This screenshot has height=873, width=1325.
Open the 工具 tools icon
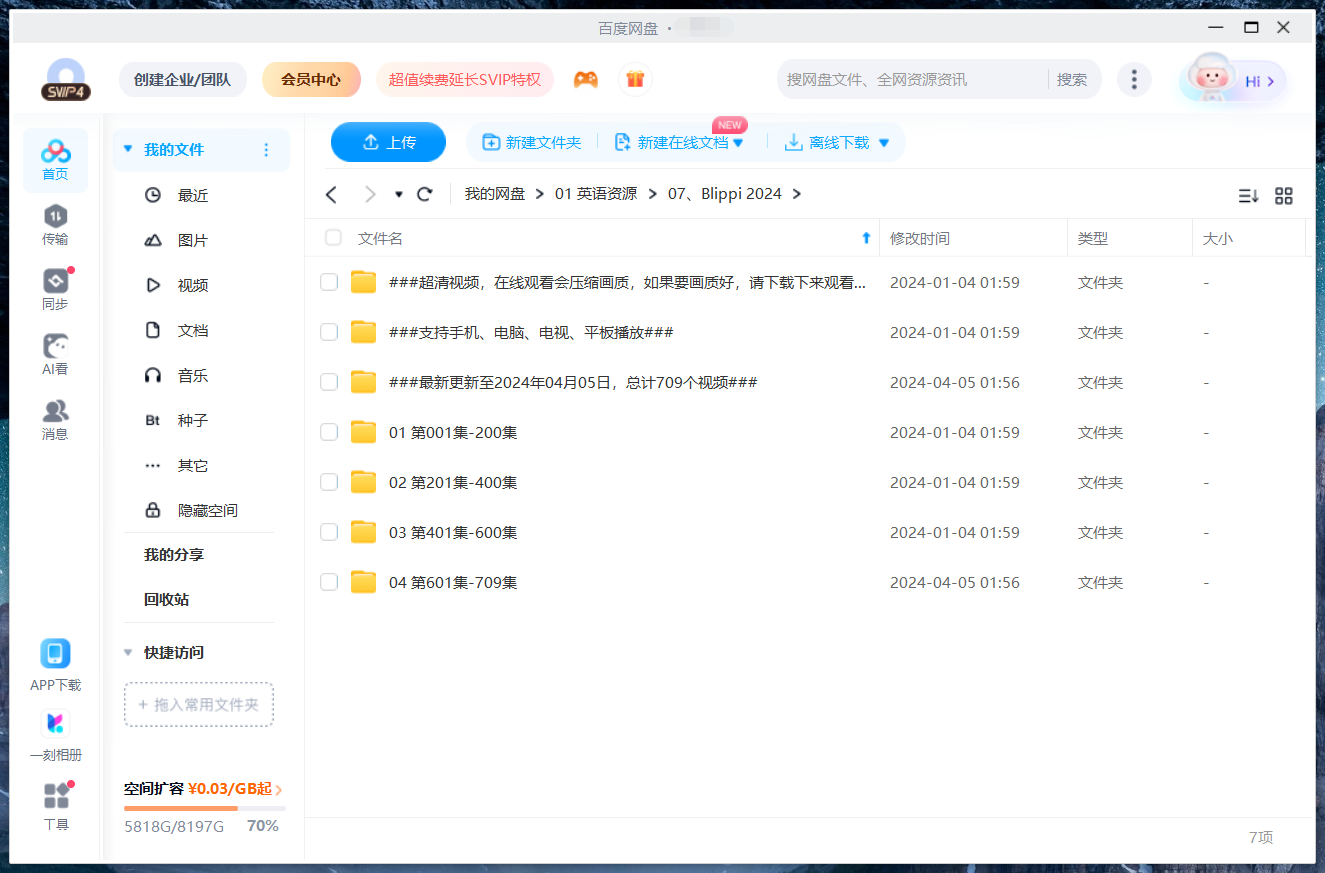click(56, 806)
